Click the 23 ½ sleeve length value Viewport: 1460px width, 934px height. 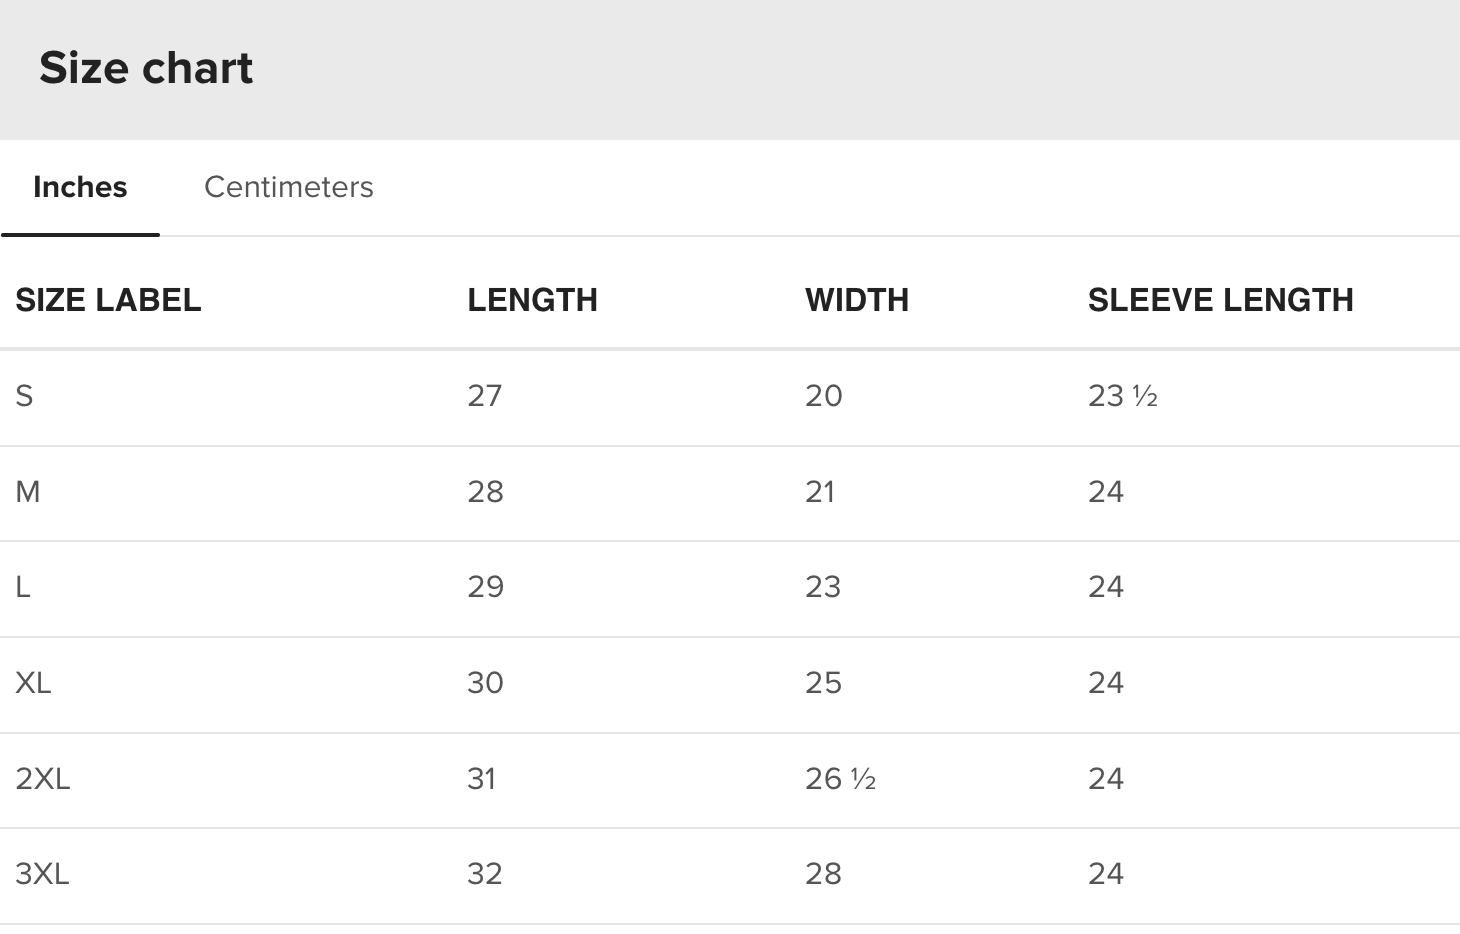[1123, 396]
